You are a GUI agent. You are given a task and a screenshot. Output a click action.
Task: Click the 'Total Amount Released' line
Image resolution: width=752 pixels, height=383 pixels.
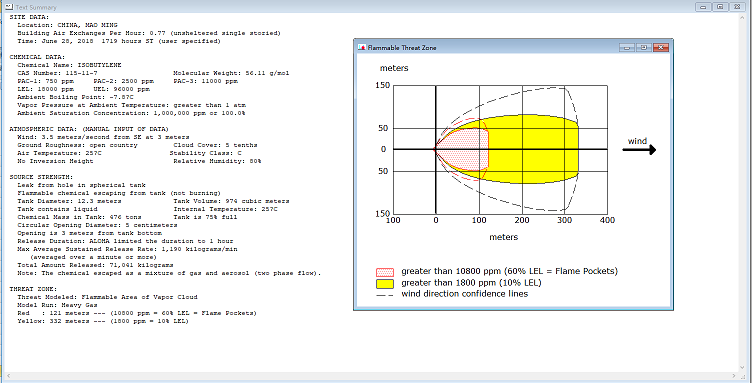(x=95, y=265)
